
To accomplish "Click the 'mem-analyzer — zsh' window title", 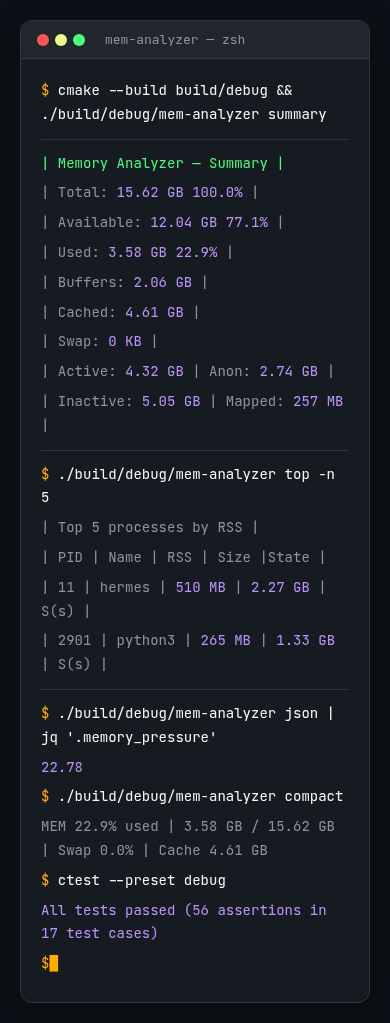I will pos(175,40).
